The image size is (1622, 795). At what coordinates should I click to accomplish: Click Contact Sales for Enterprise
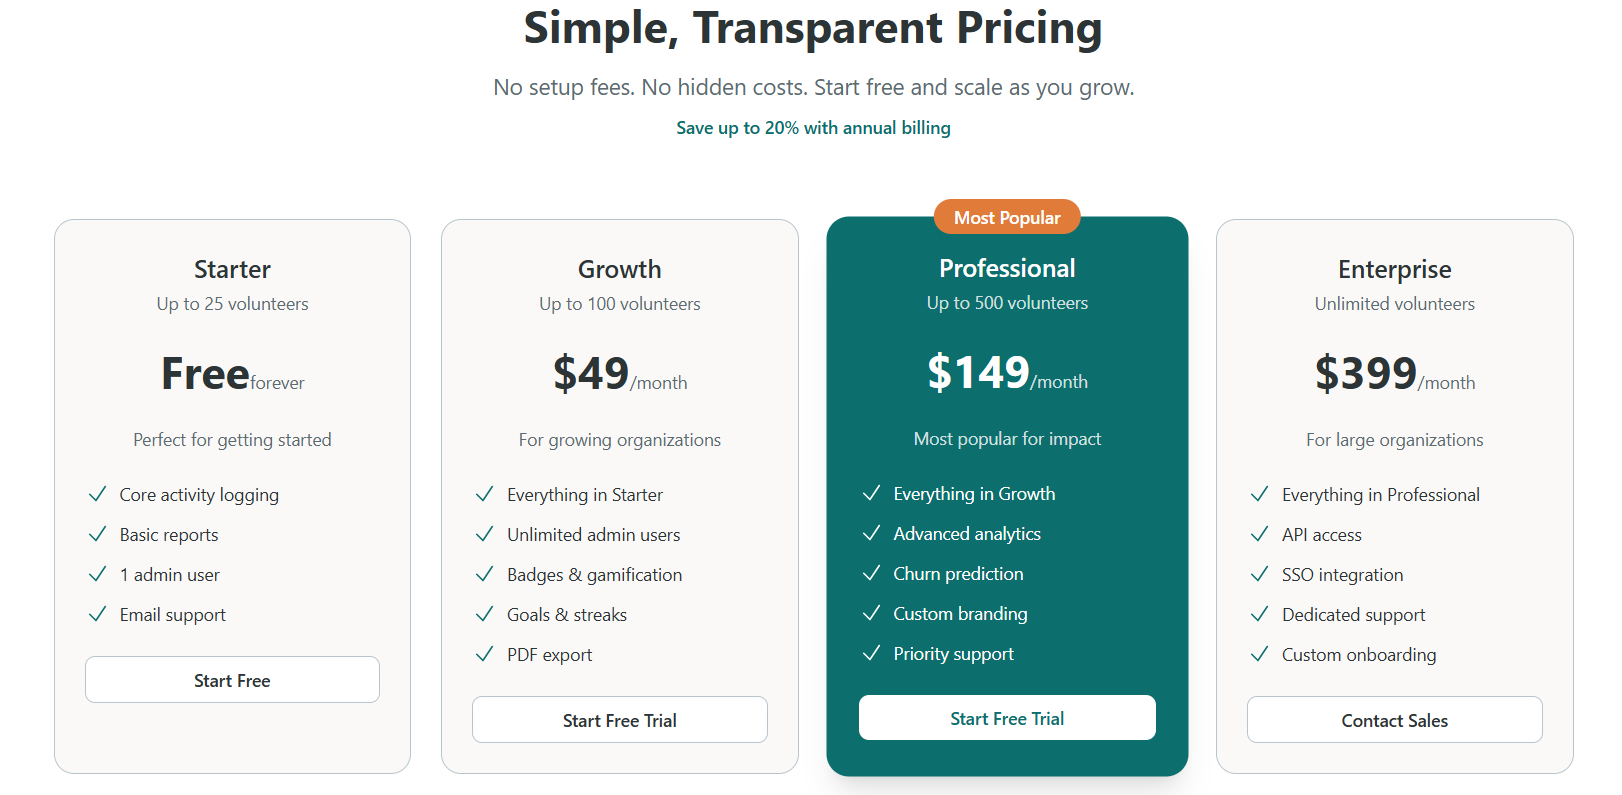pos(1394,719)
